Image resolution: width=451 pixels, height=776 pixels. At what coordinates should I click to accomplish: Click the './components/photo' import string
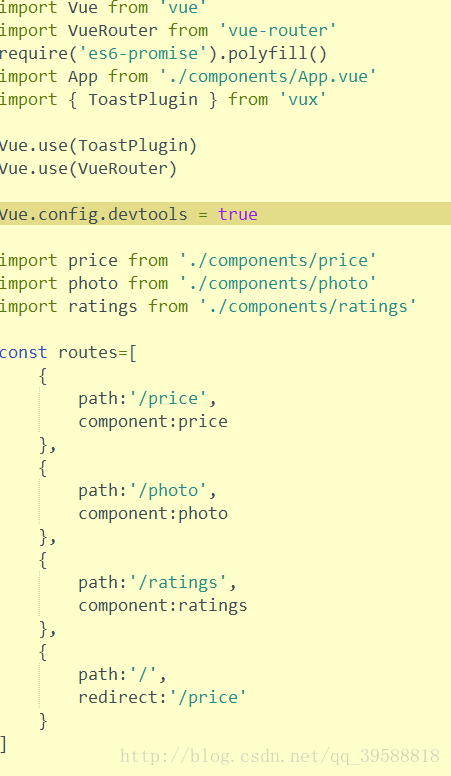[x=278, y=284]
